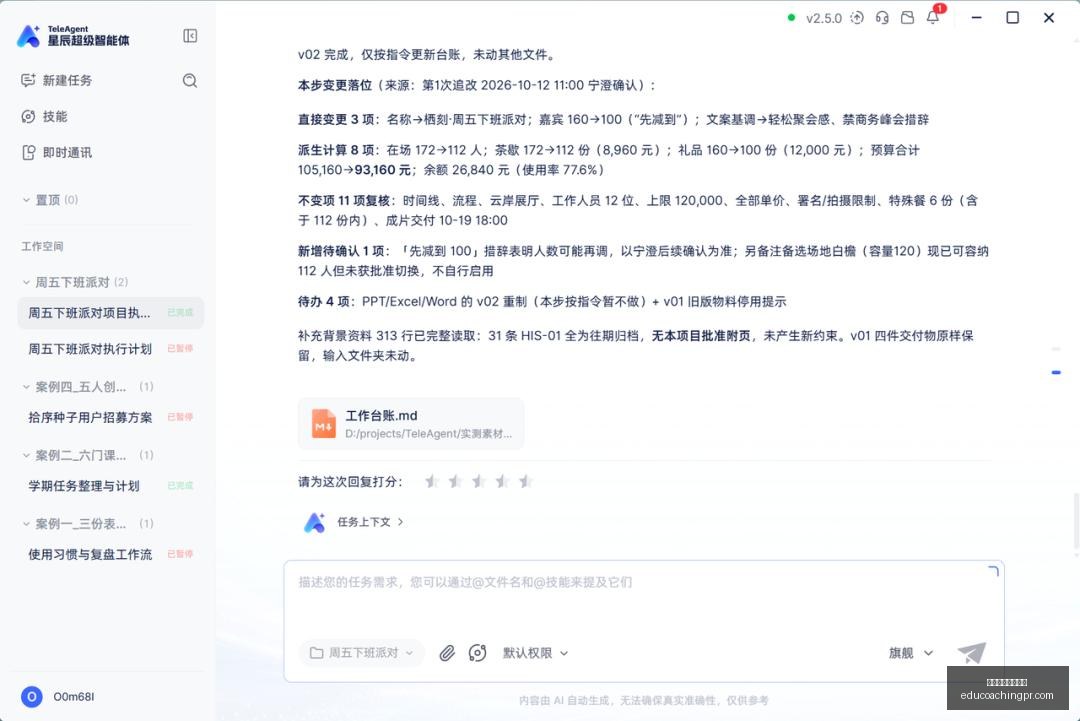Open the 工作台账.md file card
The width and height of the screenshot is (1080, 721).
click(411, 424)
